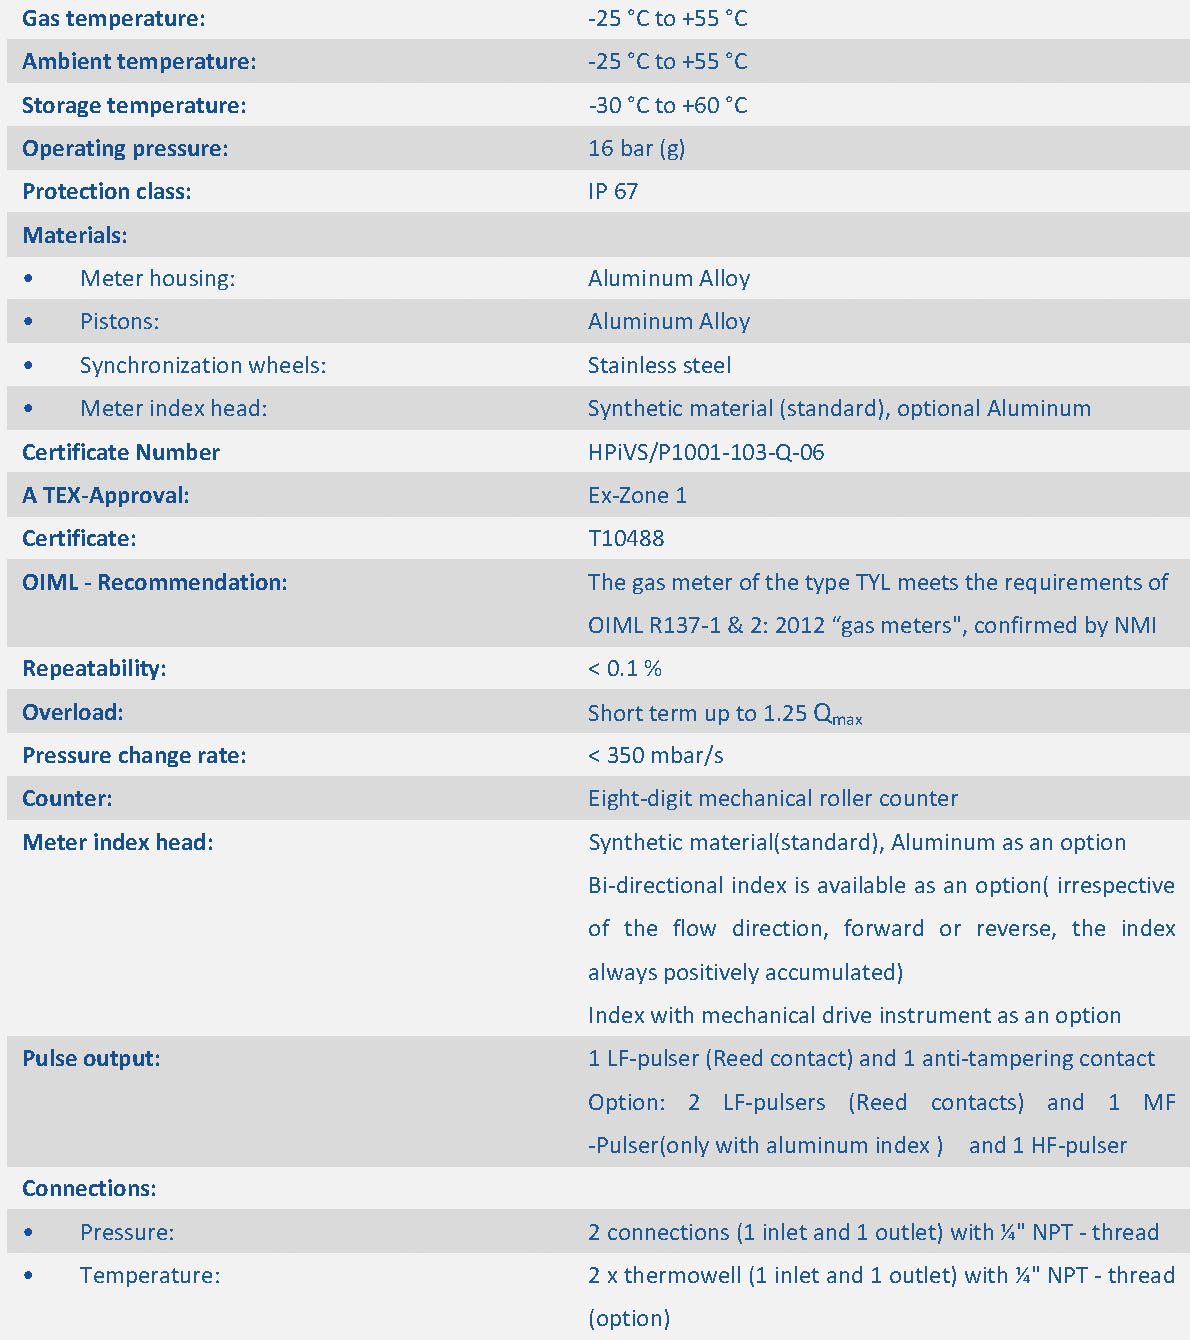Click the Synchronization wheels label
Image resolution: width=1190 pixels, height=1340 pixels.
point(203,365)
